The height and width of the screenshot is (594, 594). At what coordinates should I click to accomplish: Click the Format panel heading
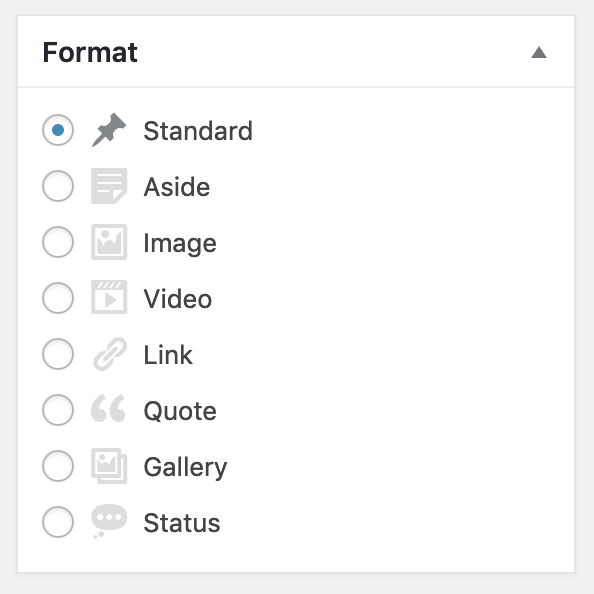click(90, 52)
